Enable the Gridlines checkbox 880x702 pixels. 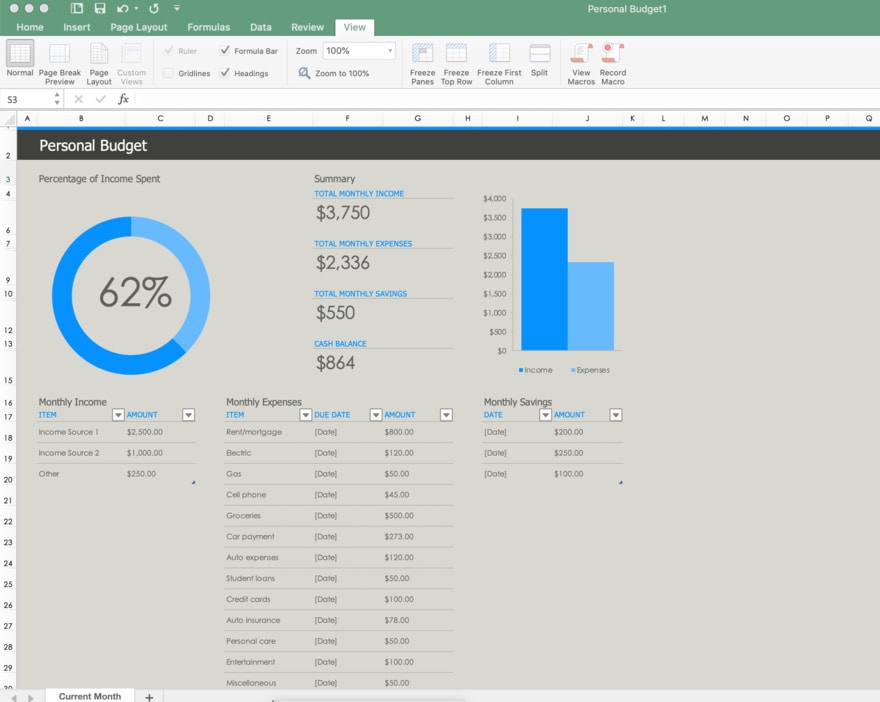coord(168,73)
